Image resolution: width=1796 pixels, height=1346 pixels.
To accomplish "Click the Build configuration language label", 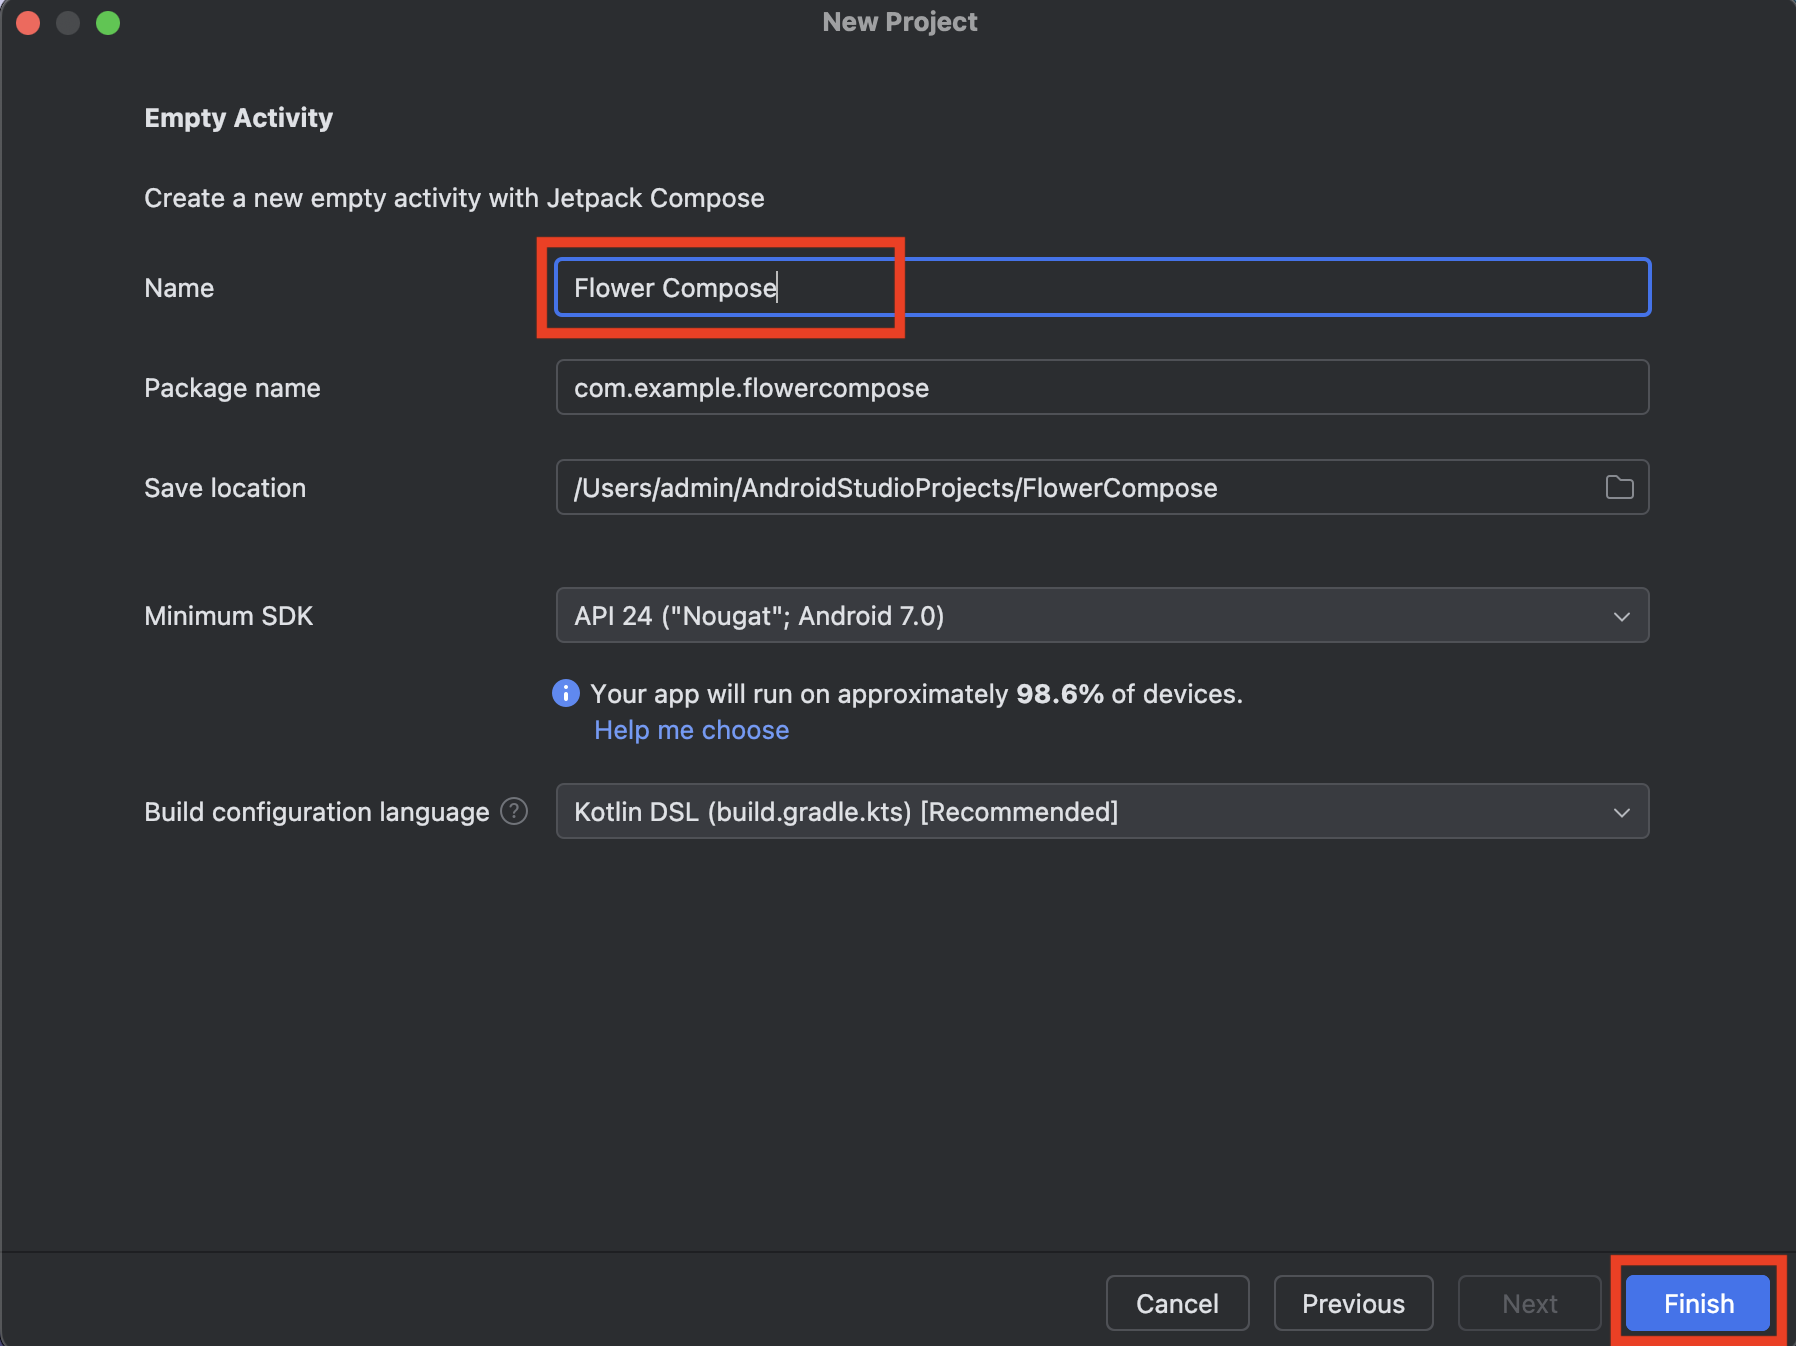I will click(317, 812).
